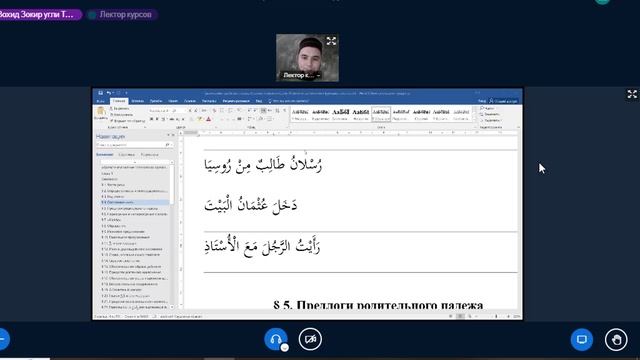Apply the red font color
Viewport: 640px width, 360px height.
[208, 119]
